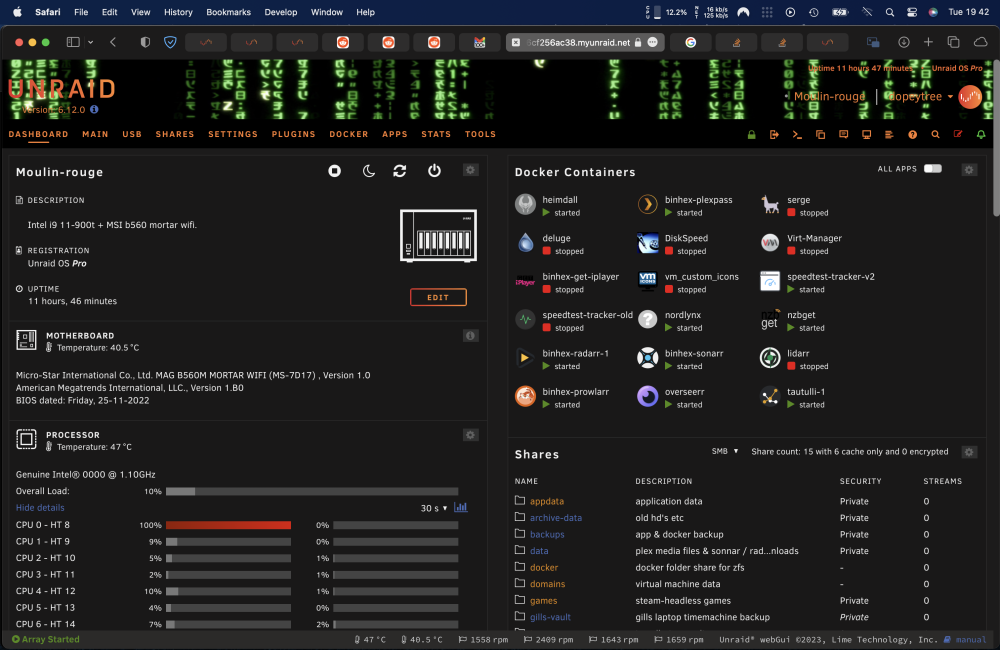Open the dopeytree user dropdown
This screenshot has height=650, width=1000.
[920, 96]
